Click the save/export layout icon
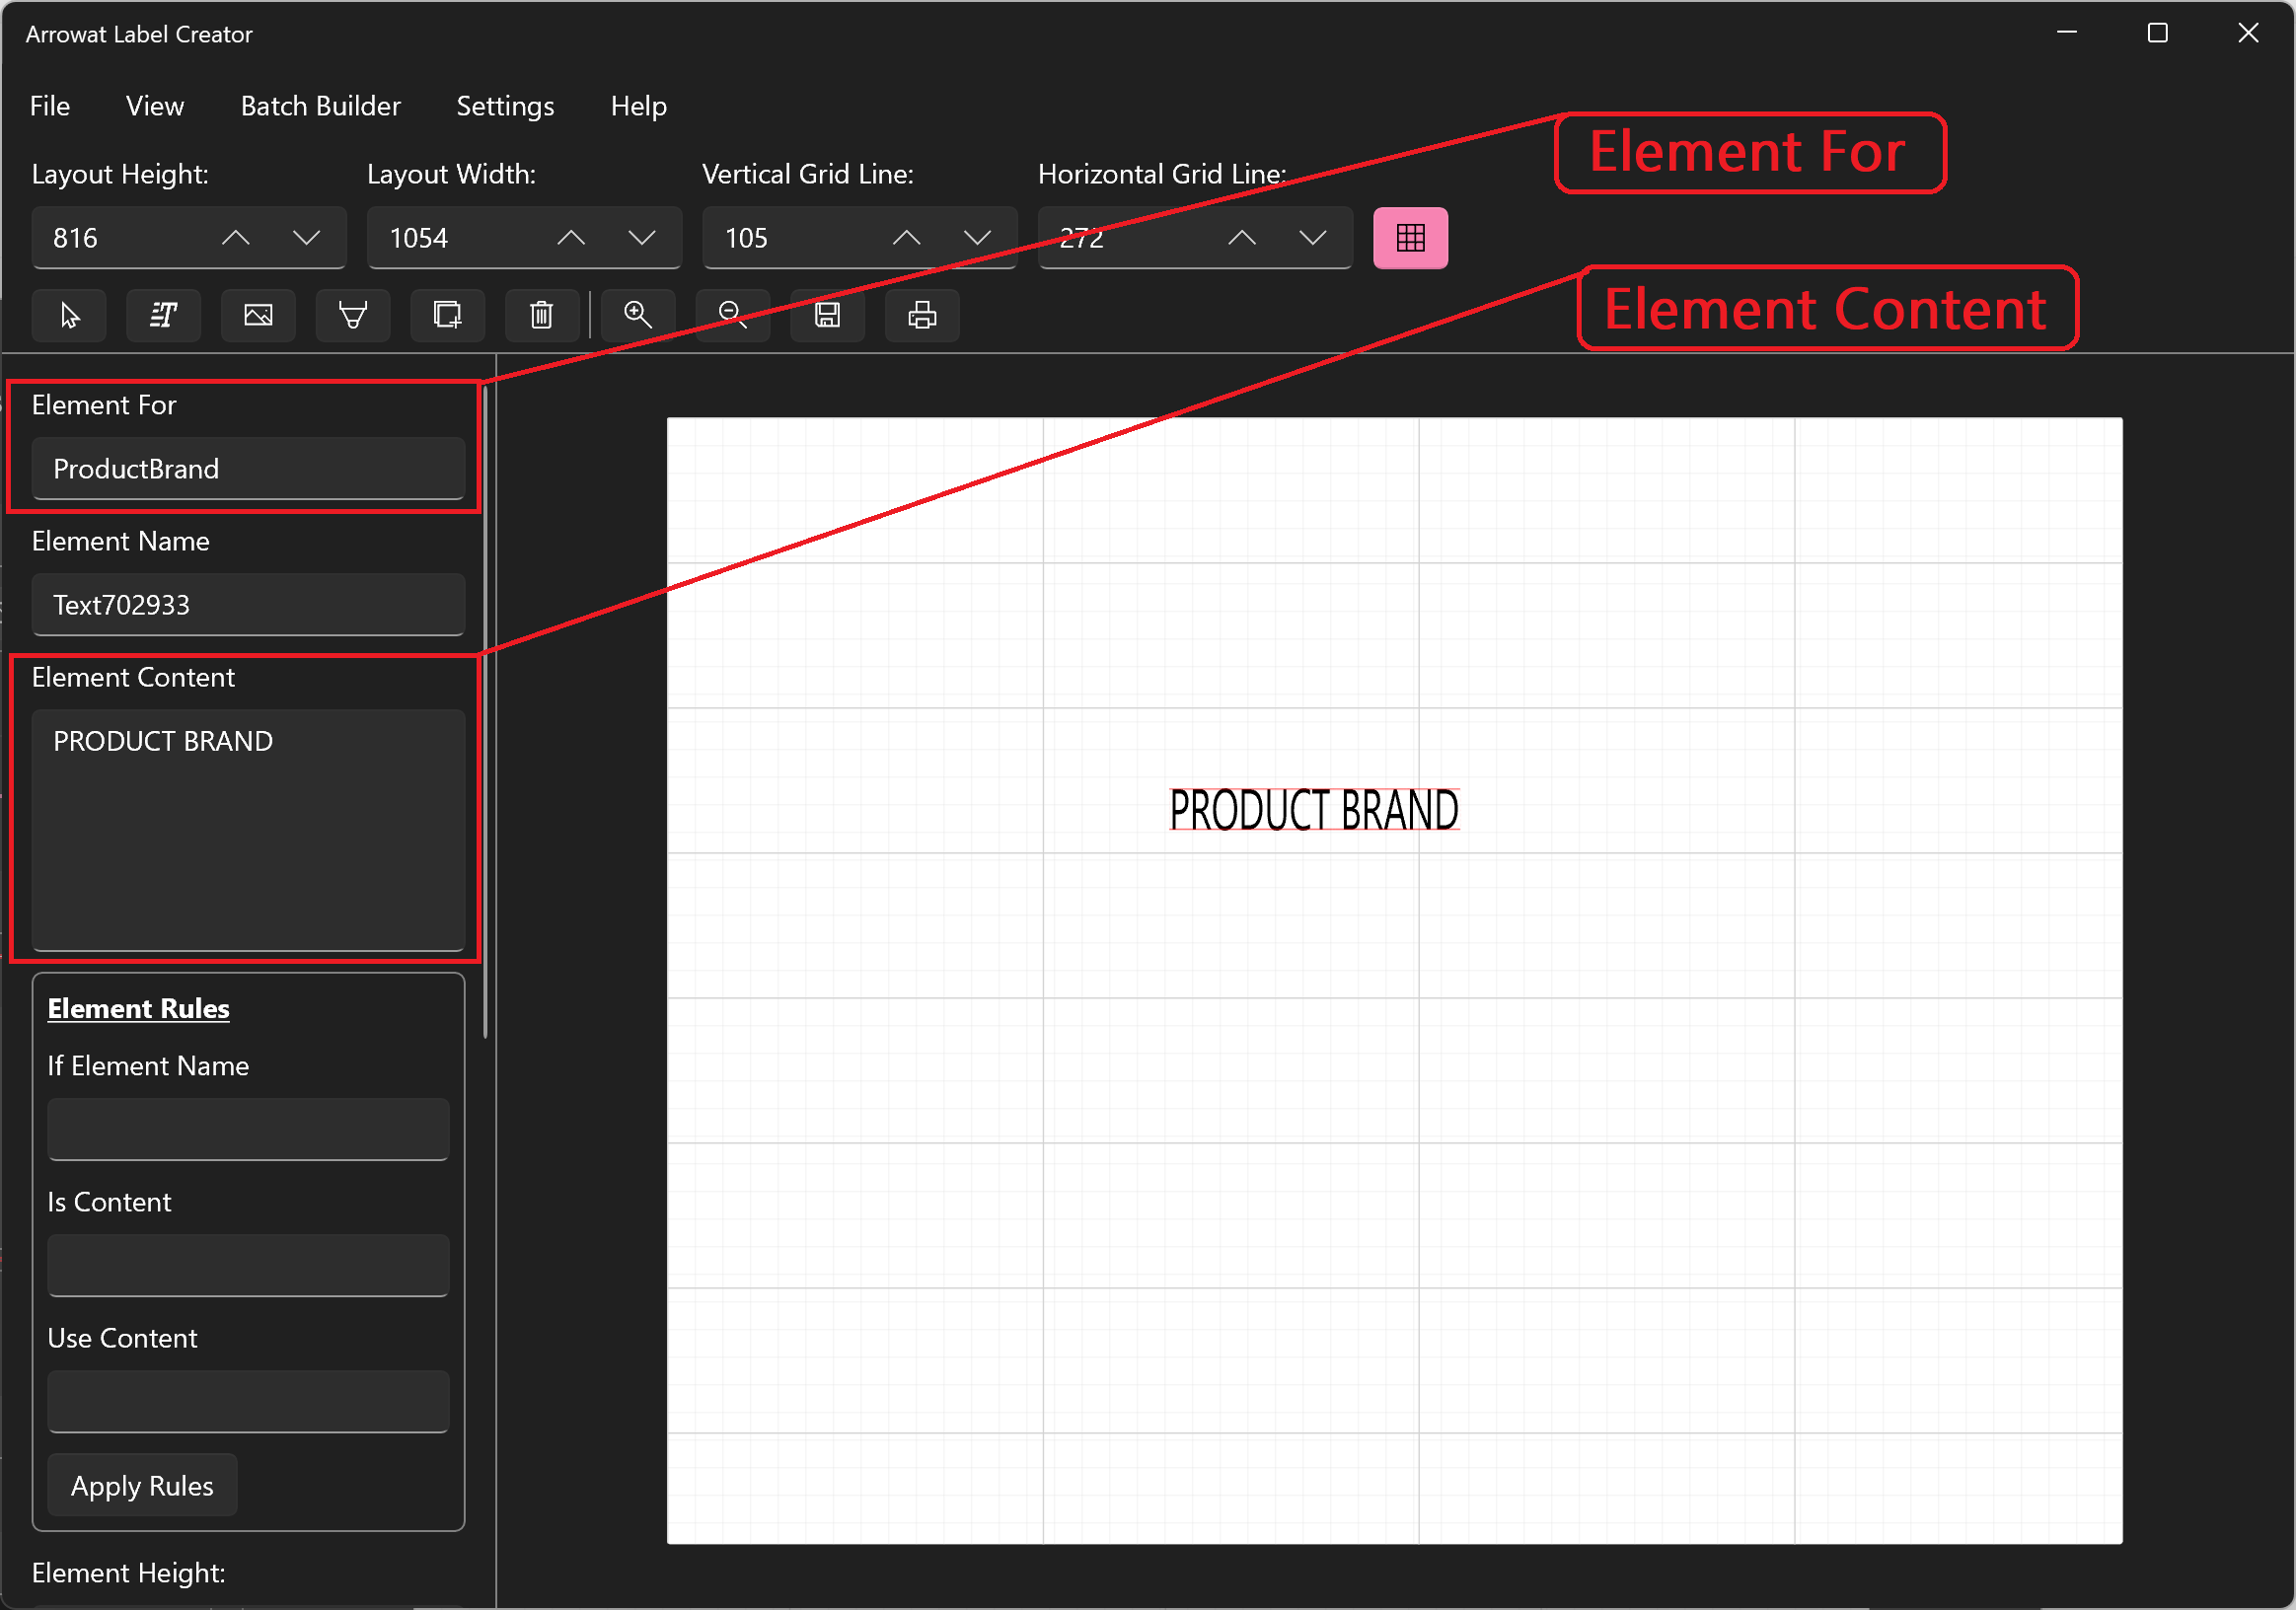This screenshot has height=1610, width=2296. pos(827,316)
